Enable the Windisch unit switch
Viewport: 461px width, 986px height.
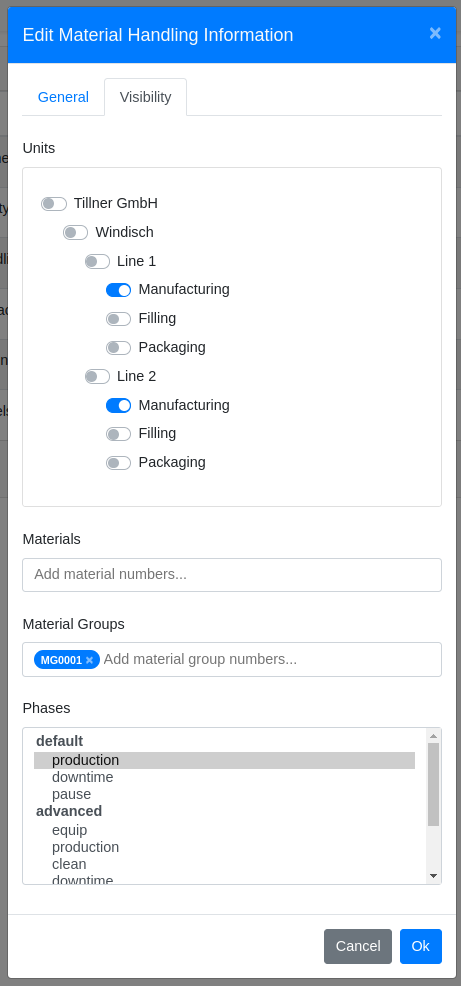(75, 233)
